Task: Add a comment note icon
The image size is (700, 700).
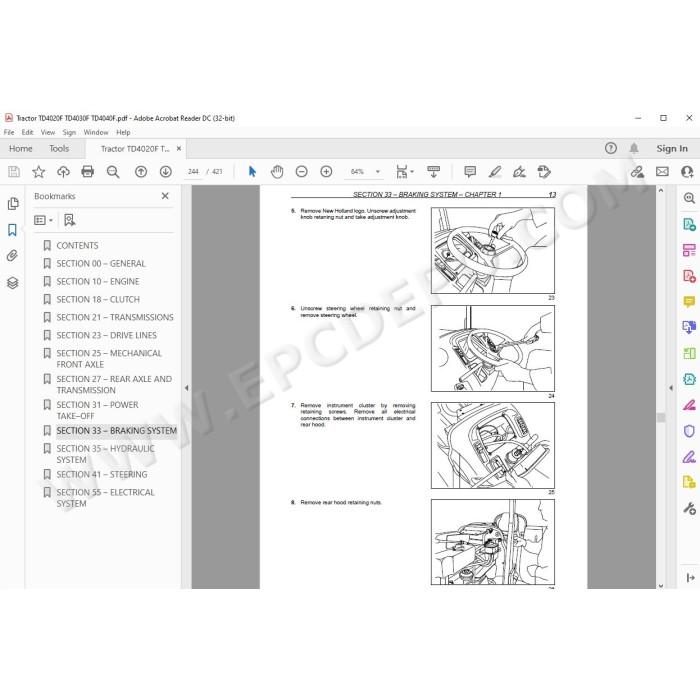Action: pos(470,171)
